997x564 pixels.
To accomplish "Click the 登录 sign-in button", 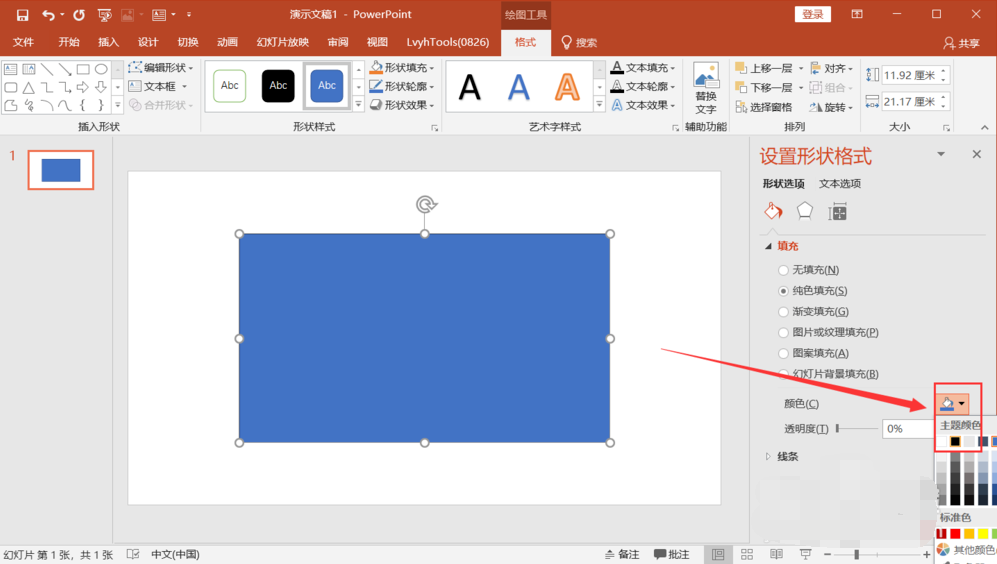I will click(812, 14).
